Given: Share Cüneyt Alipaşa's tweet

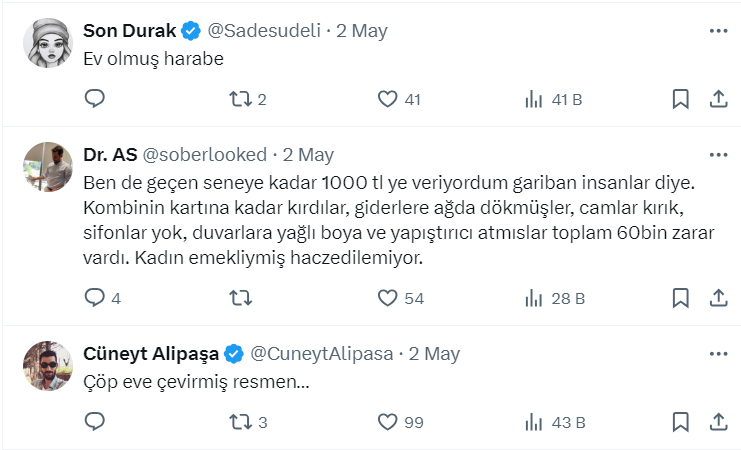Looking at the screenshot, I should coord(717,422).
